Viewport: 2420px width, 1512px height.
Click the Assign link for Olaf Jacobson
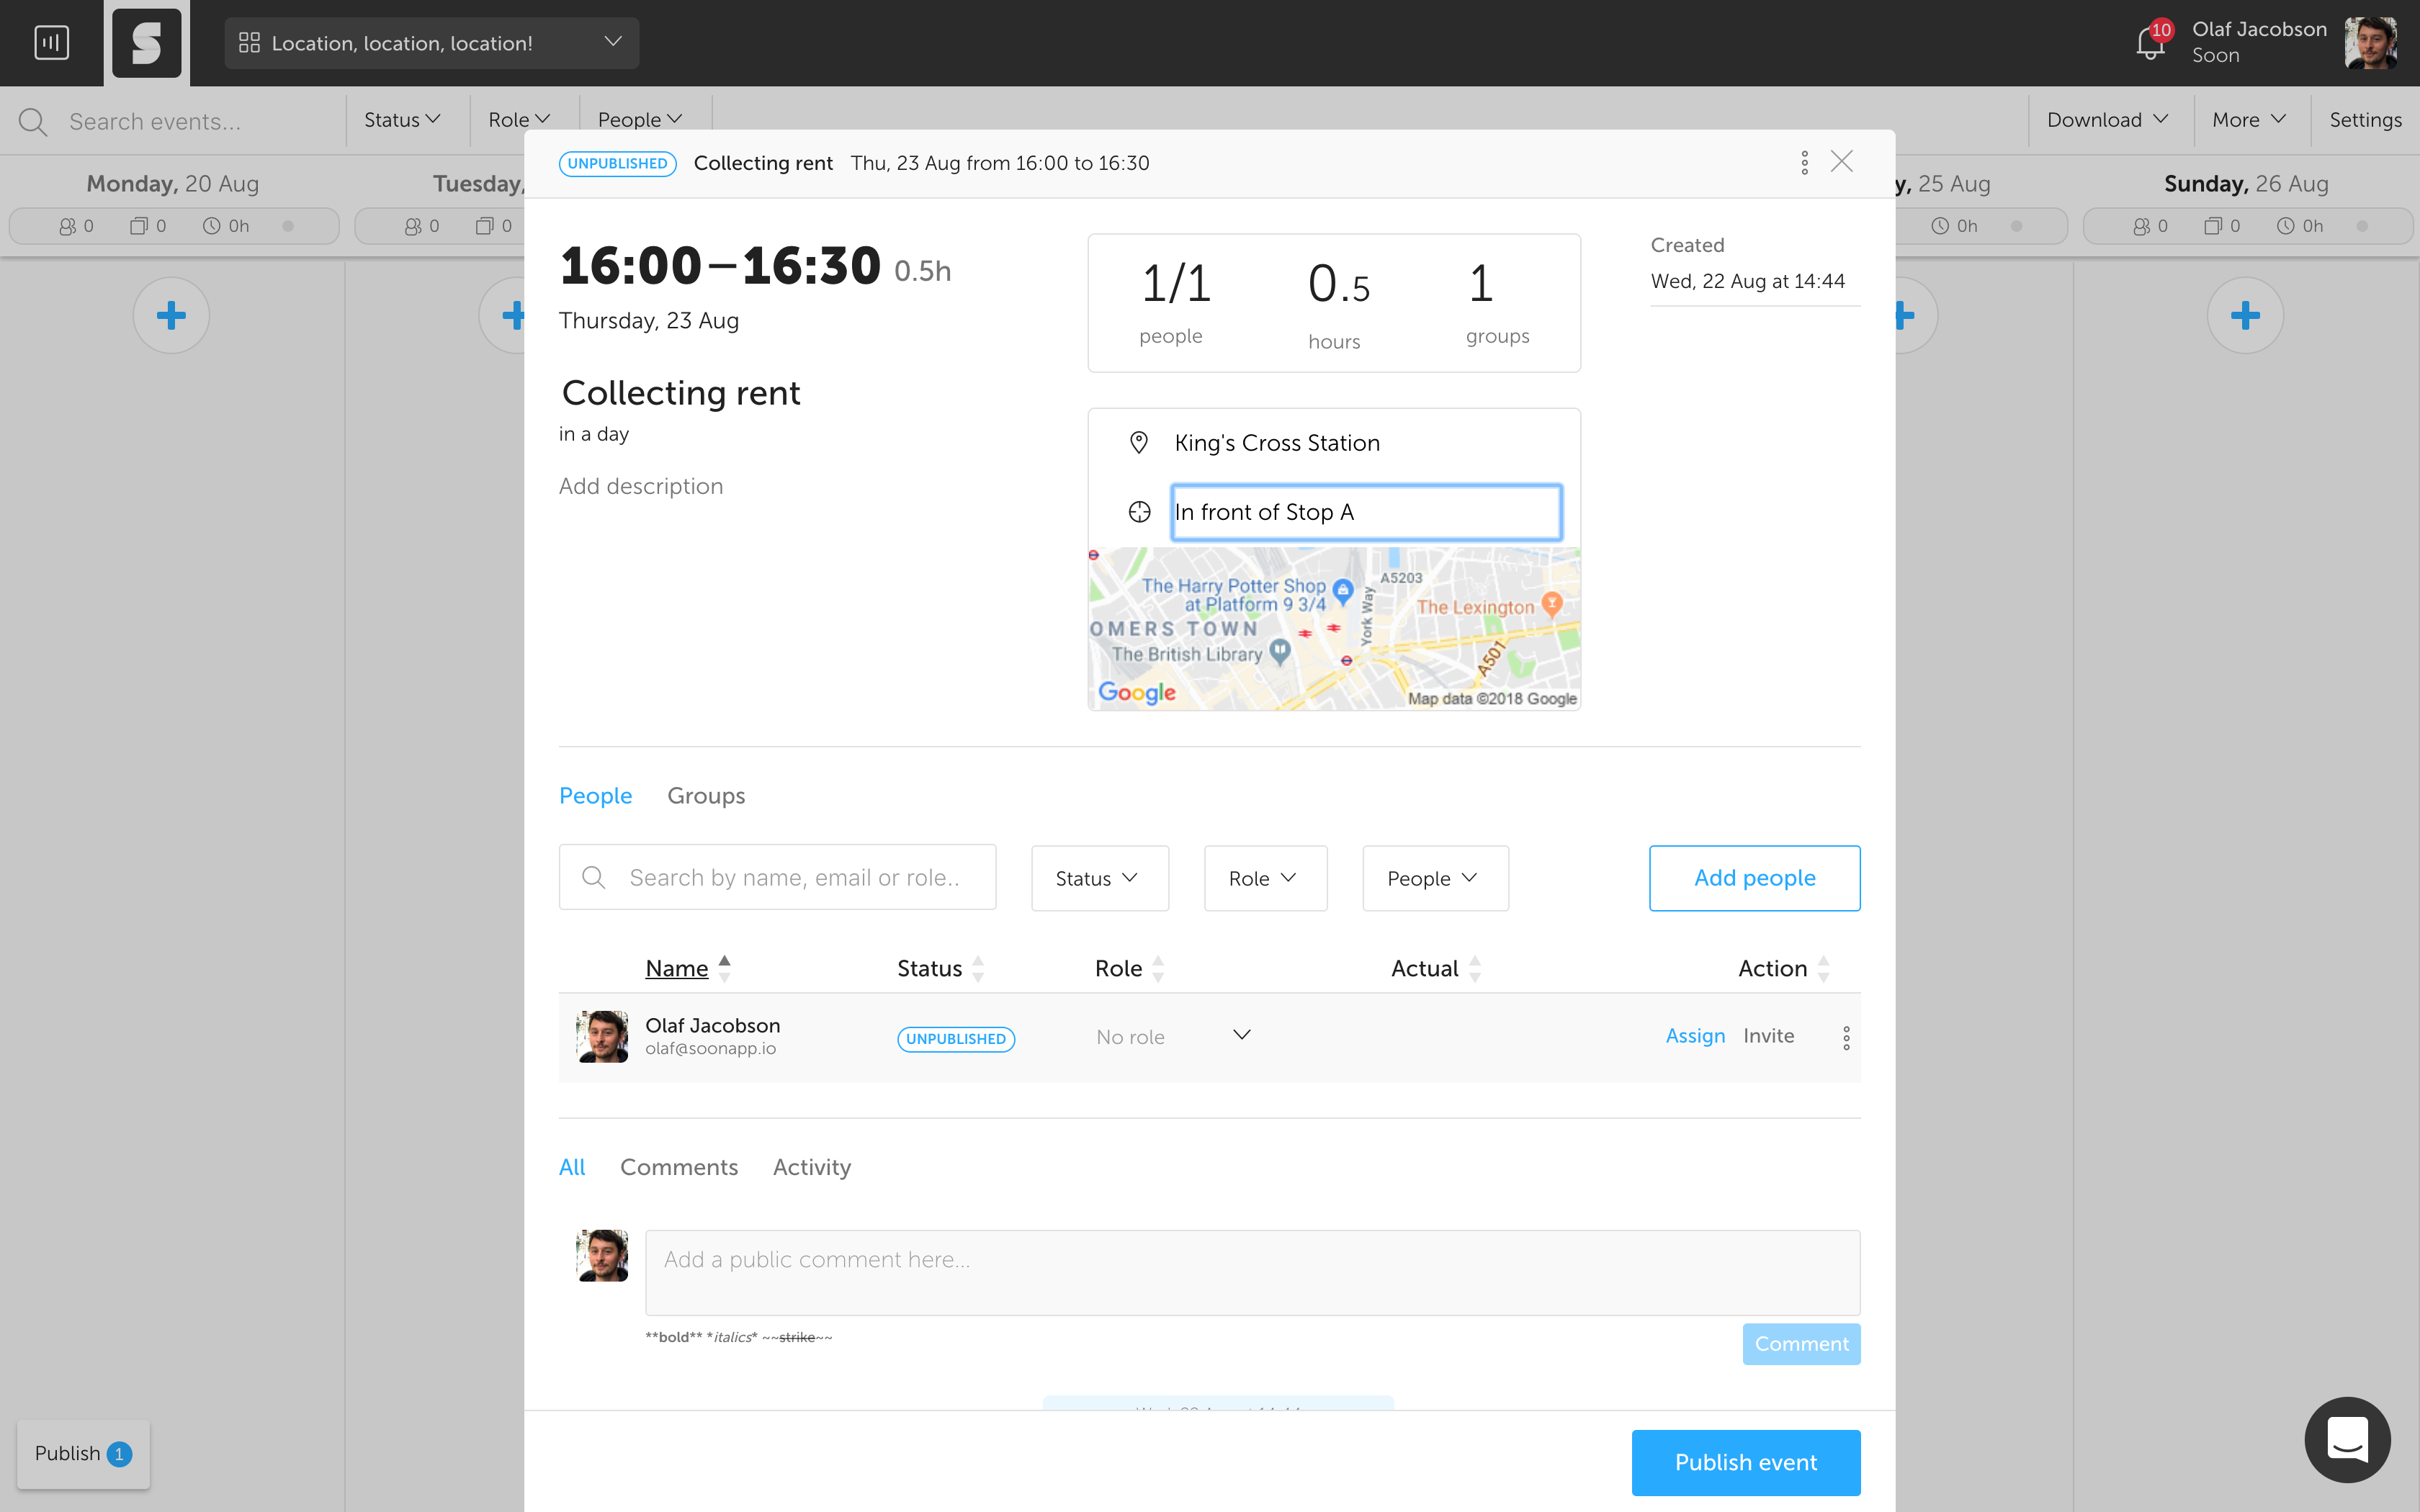(1695, 1036)
